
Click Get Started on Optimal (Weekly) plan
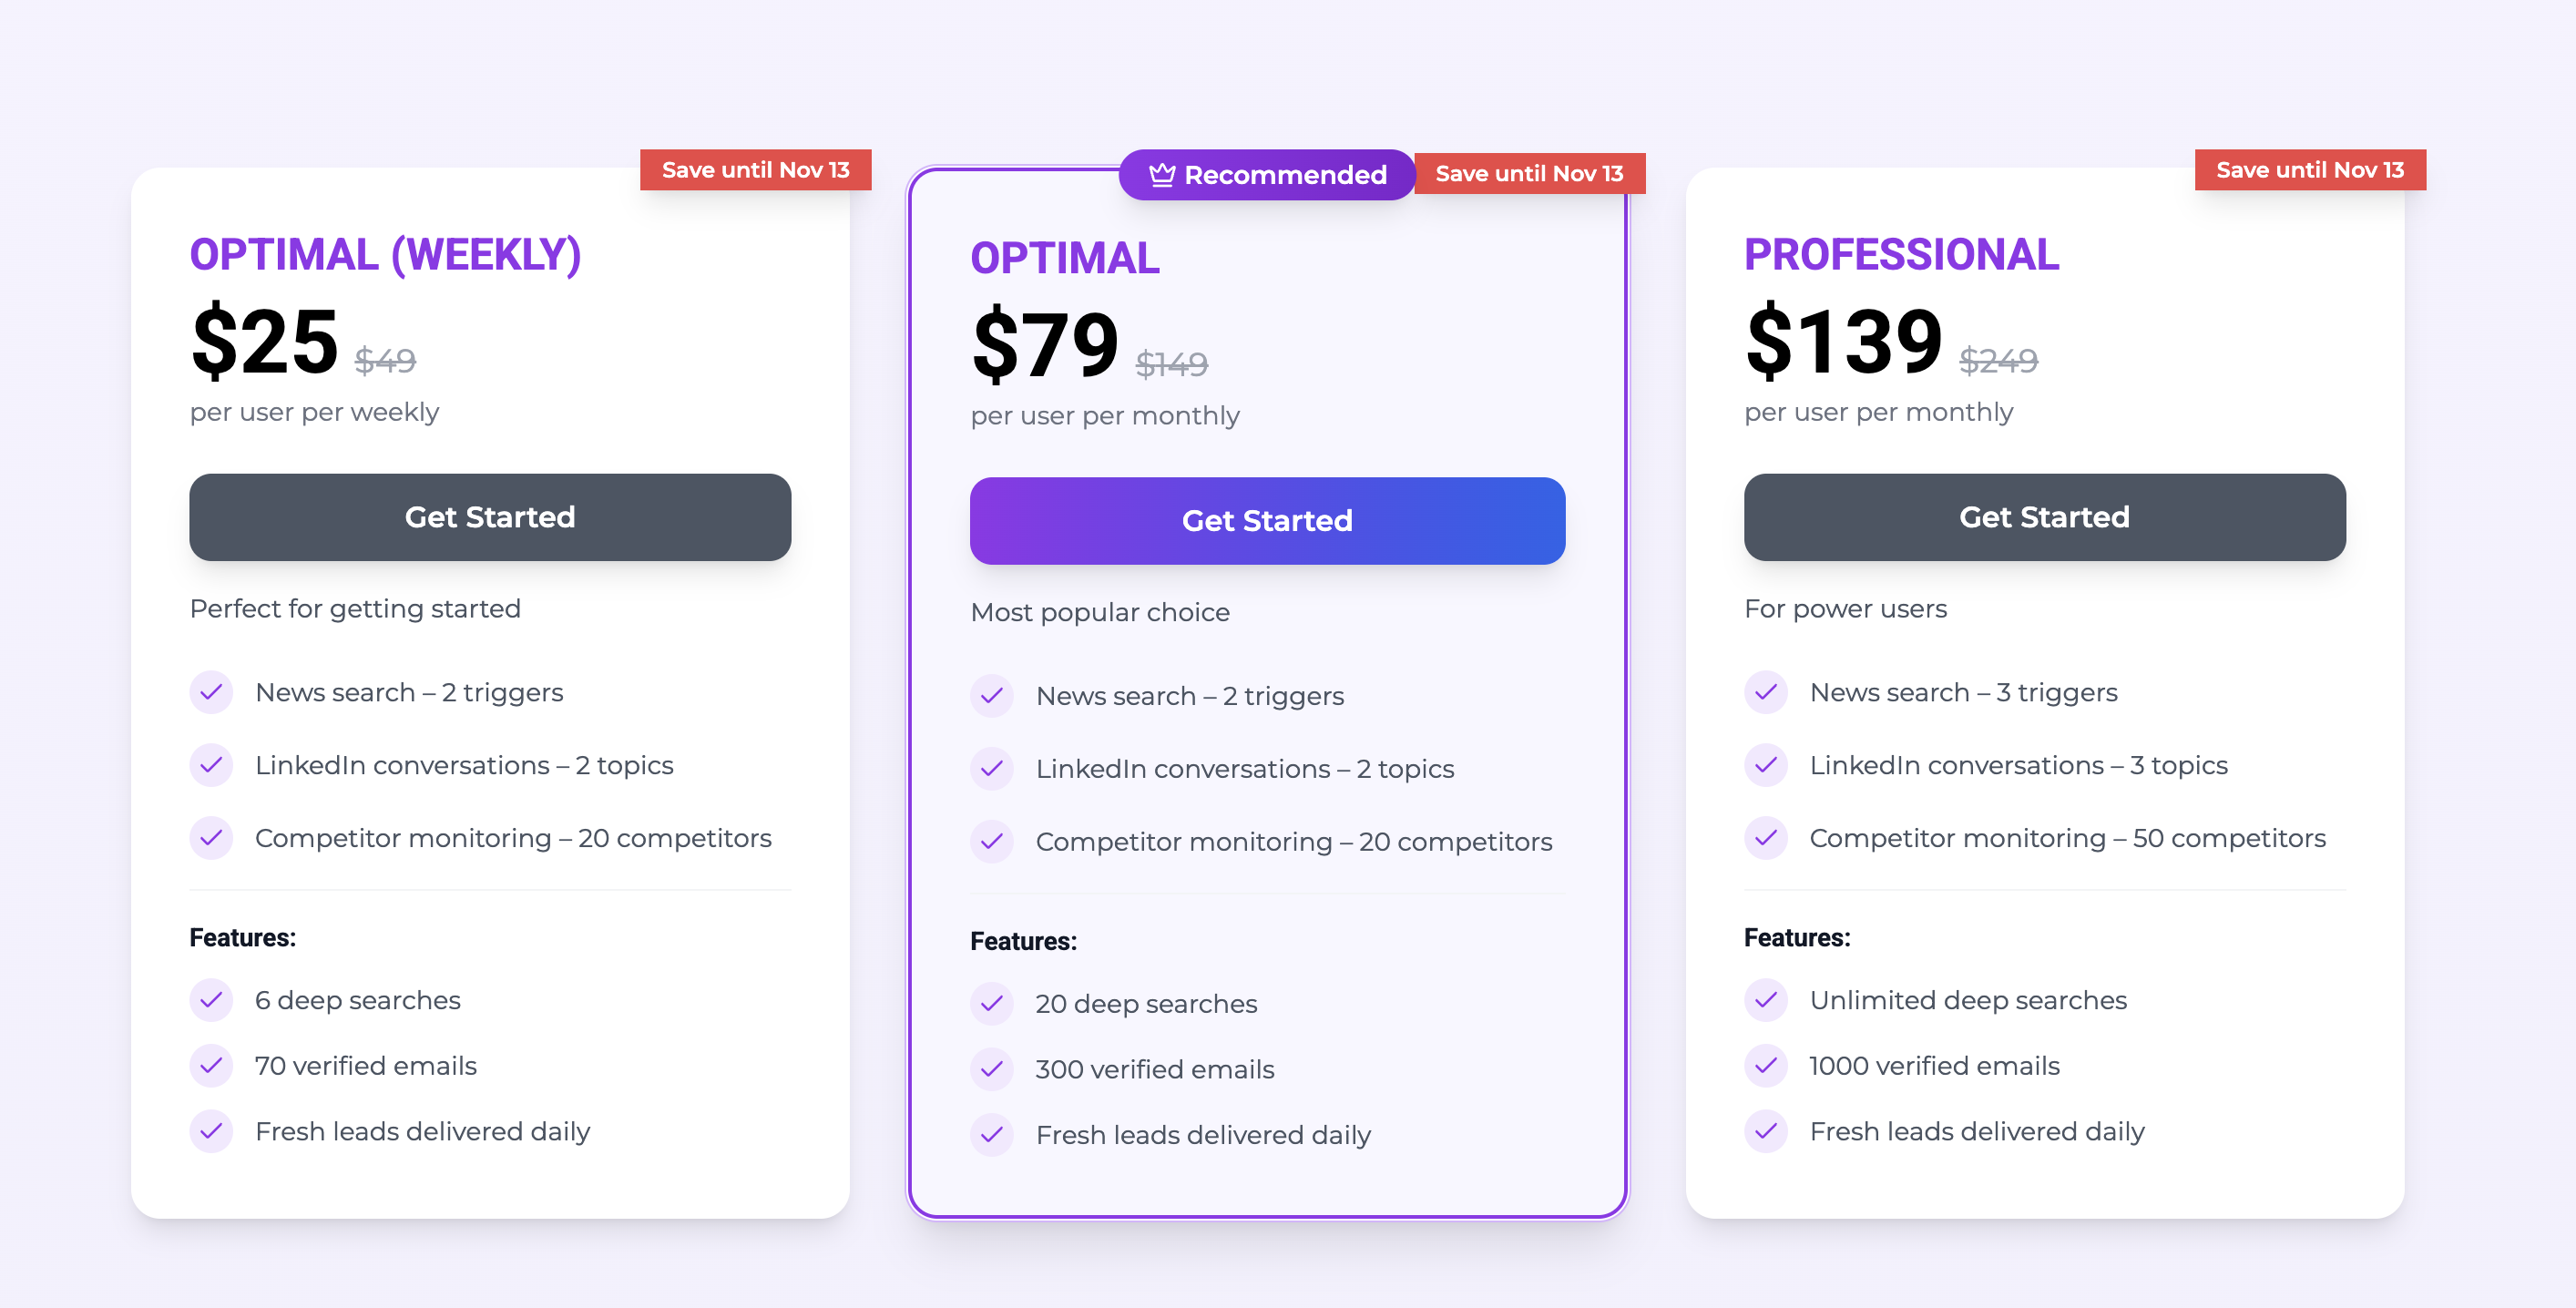pos(490,517)
